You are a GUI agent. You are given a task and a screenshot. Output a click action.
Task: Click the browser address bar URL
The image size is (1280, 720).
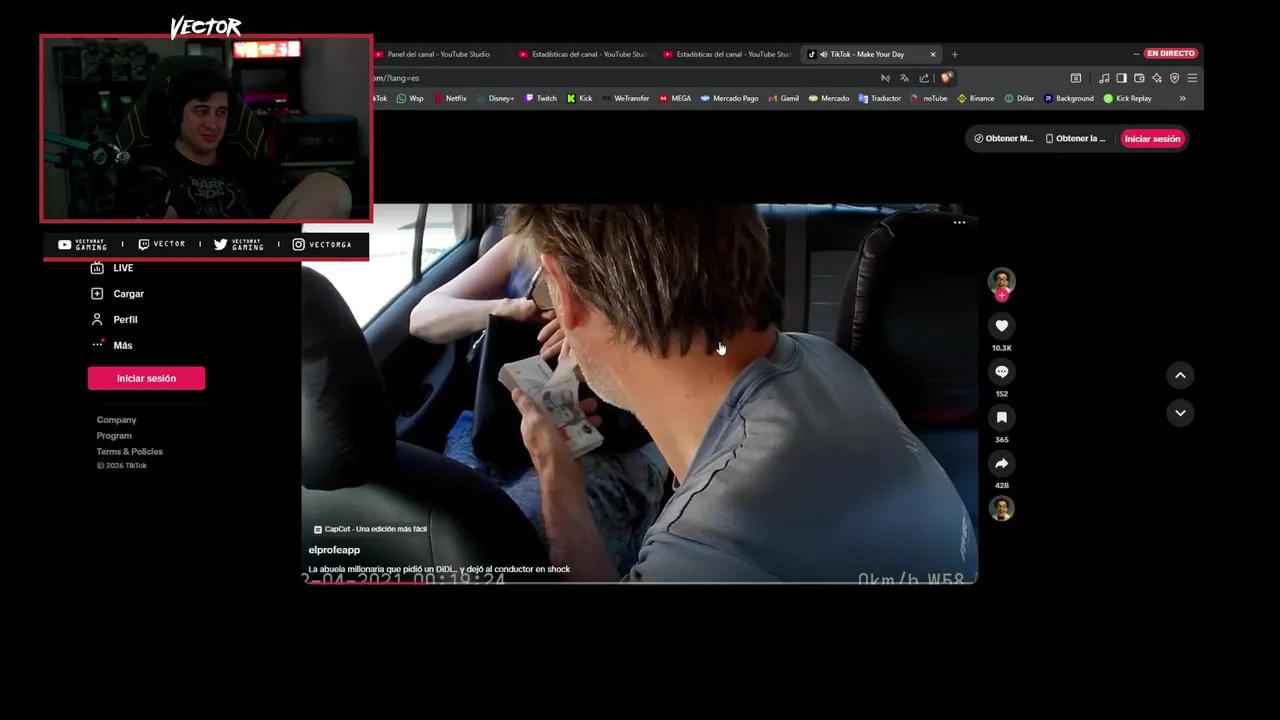point(396,78)
